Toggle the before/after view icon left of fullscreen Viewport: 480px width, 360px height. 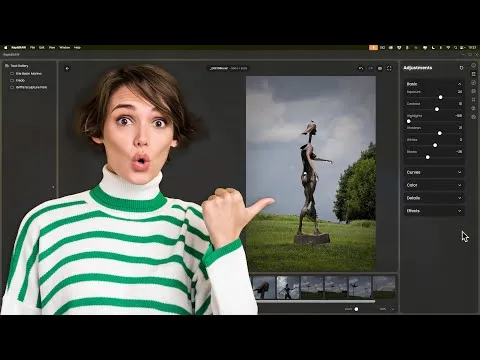tap(380, 68)
